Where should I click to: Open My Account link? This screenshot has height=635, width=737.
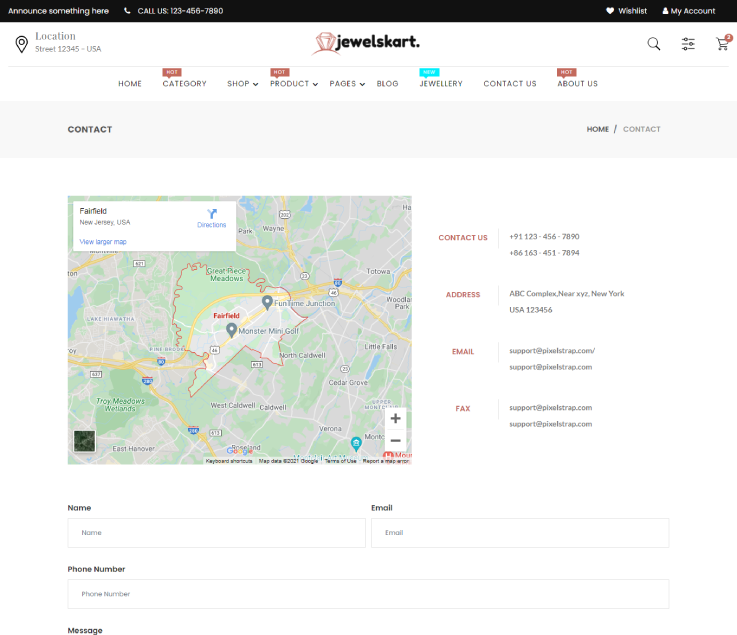tap(689, 11)
